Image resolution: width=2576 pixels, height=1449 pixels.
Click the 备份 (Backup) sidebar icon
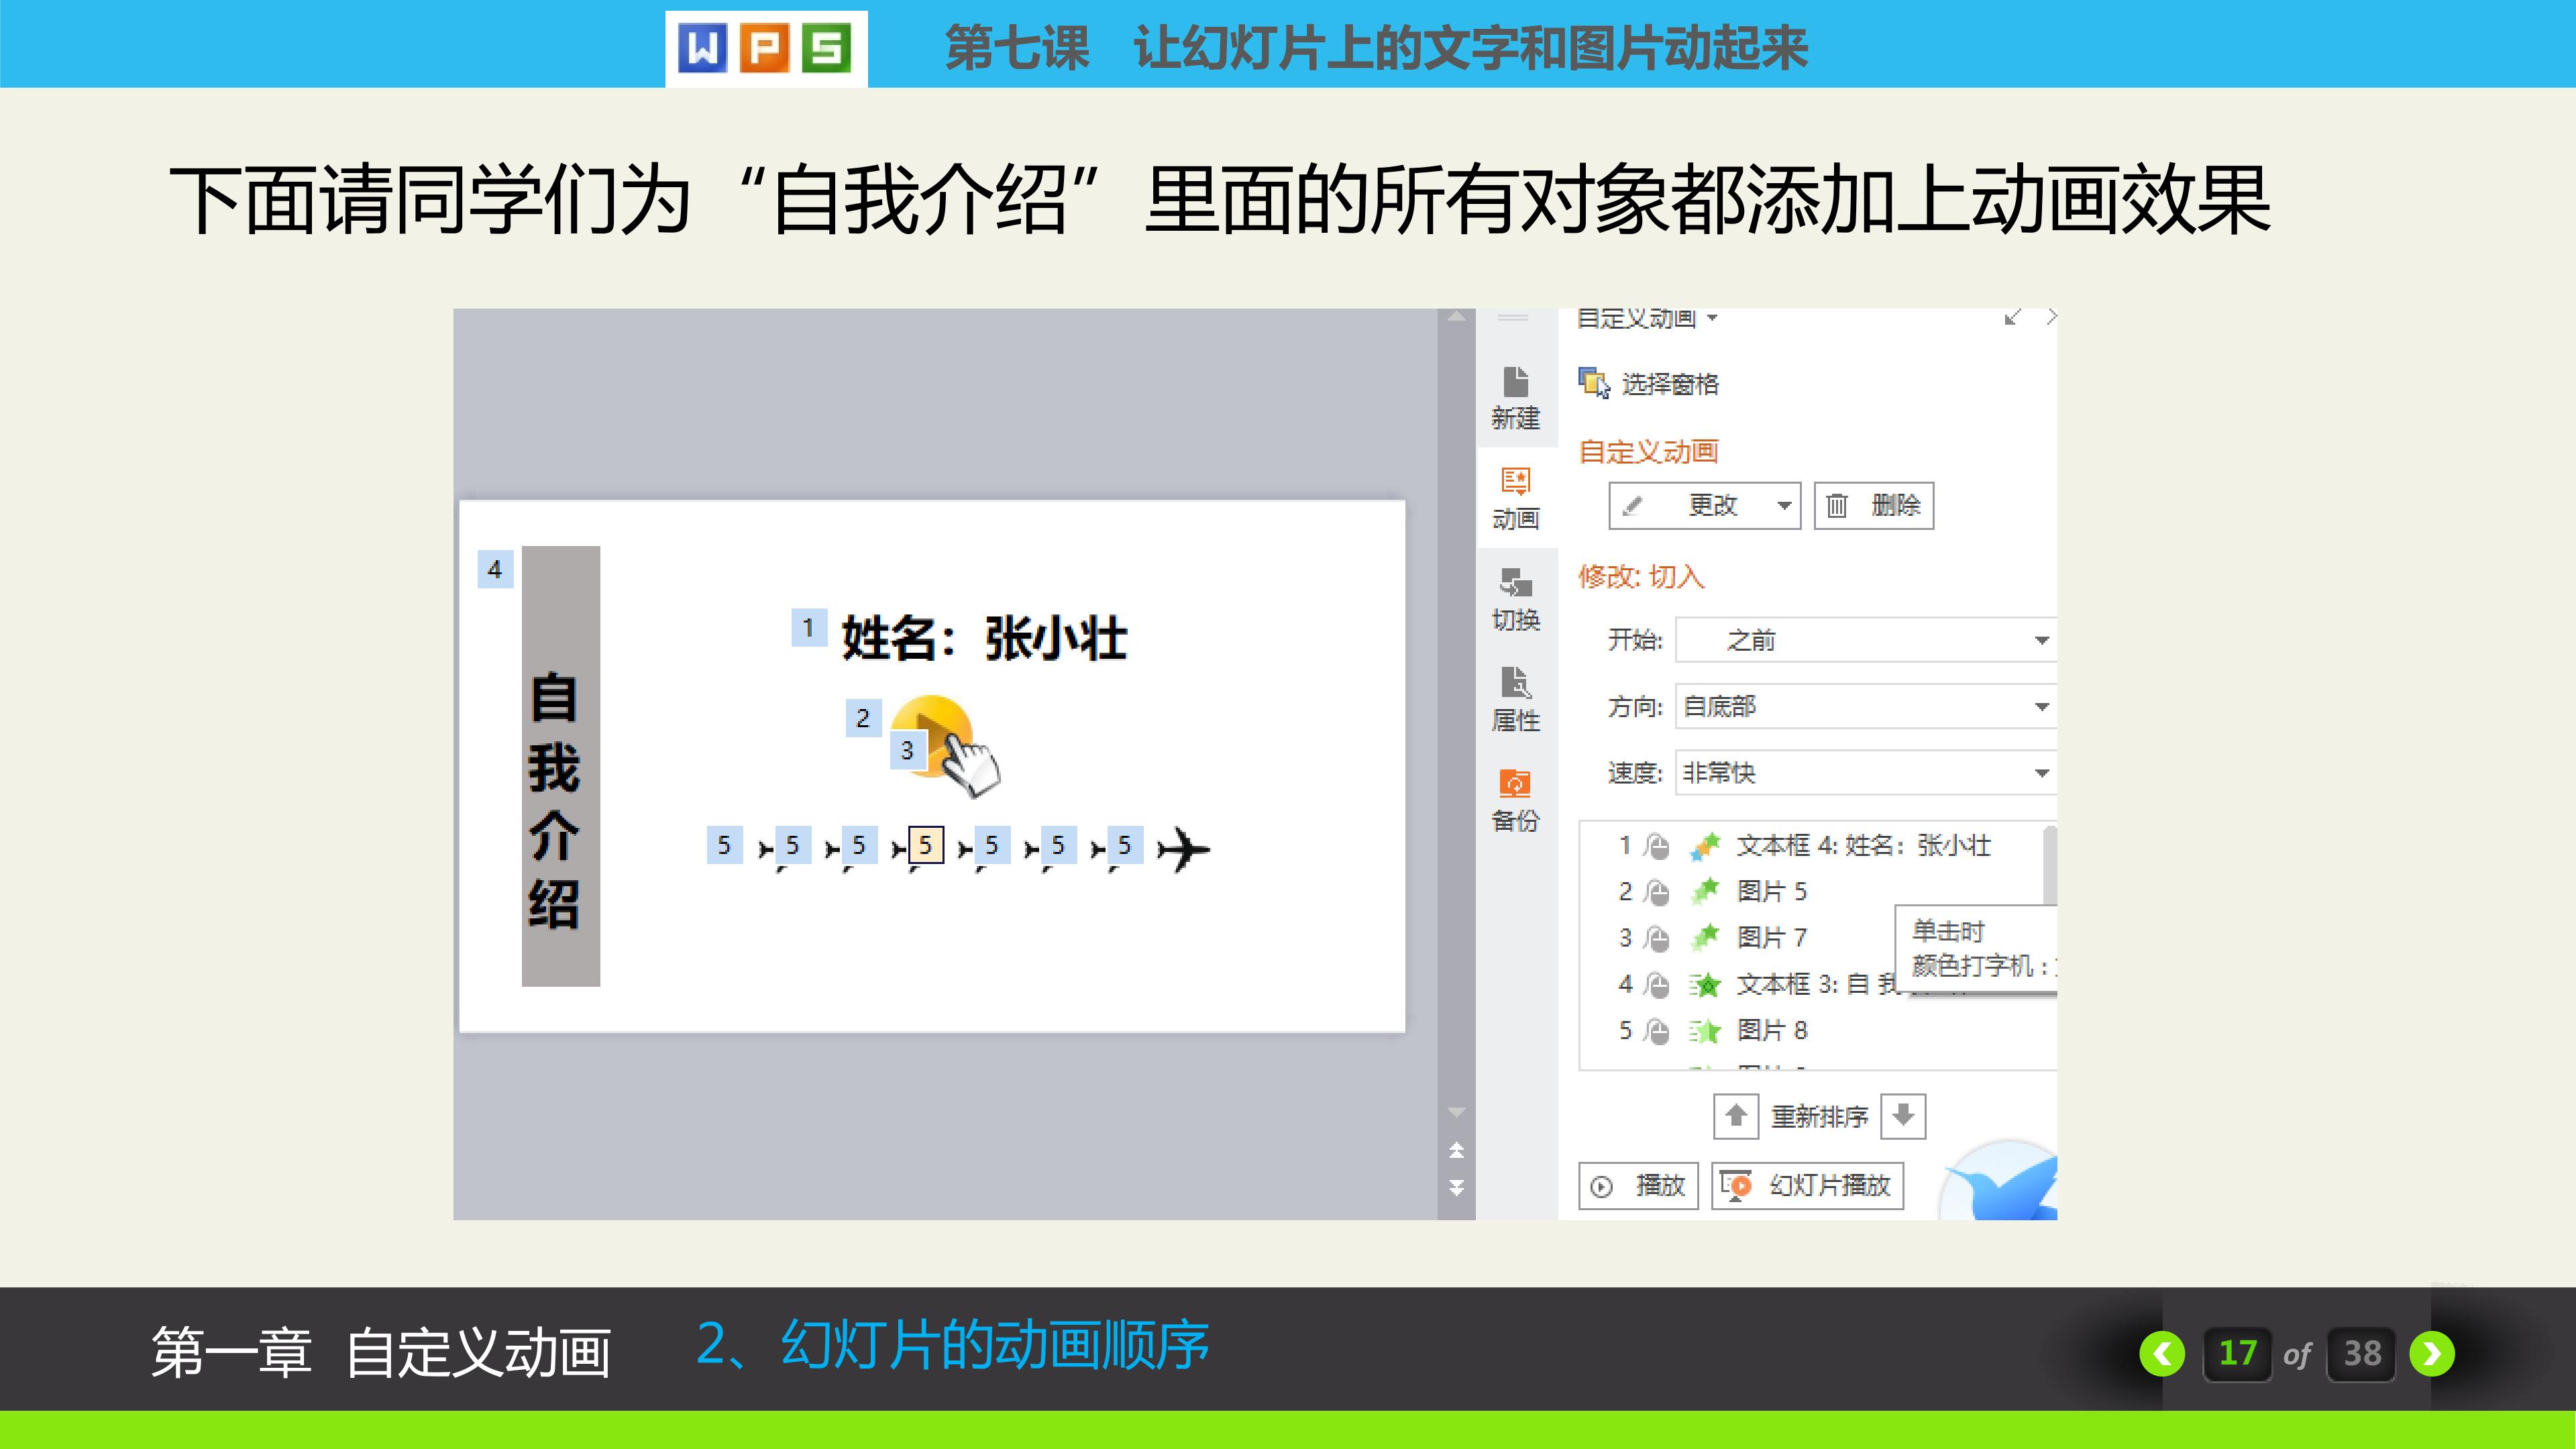[1515, 799]
